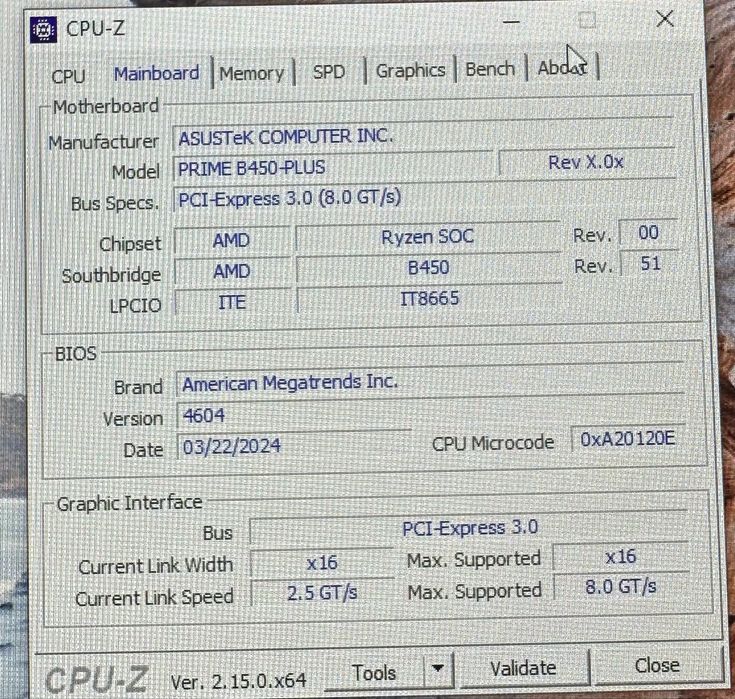The height and width of the screenshot is (699, 735).
Task: Click the Close button at bottom
Action: 657,665
